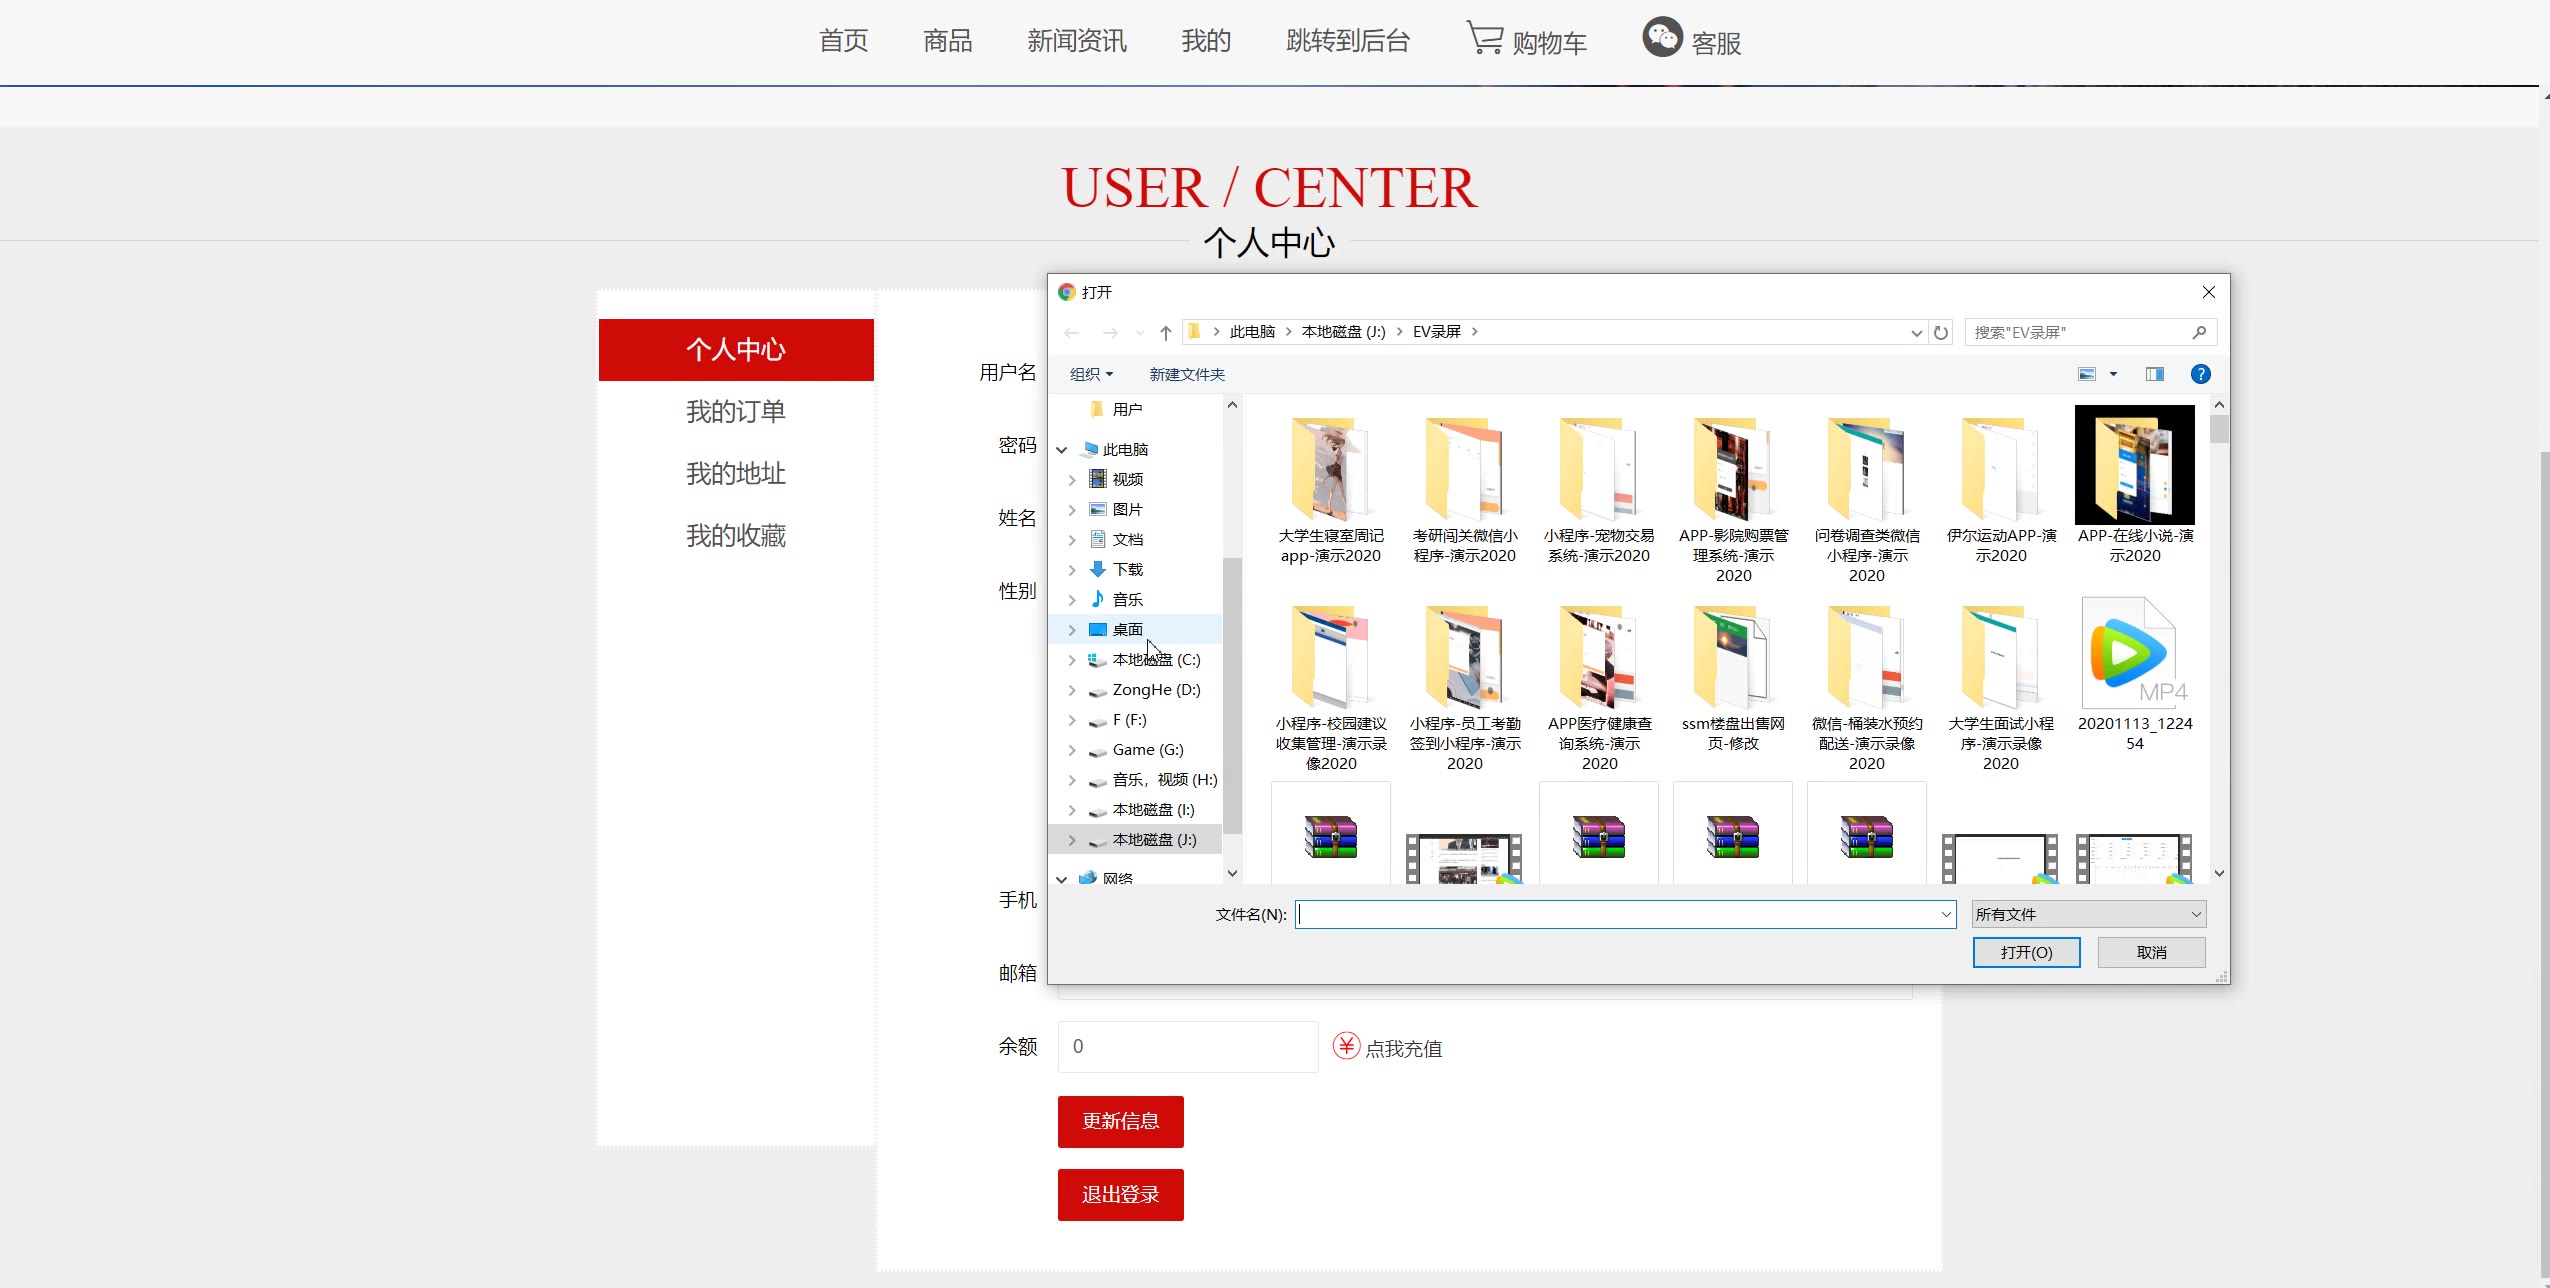Expand the 本地磁盘 (C:) tree node
2550x1288 pixels.
pyautogui.click(x=1072, y=660)
